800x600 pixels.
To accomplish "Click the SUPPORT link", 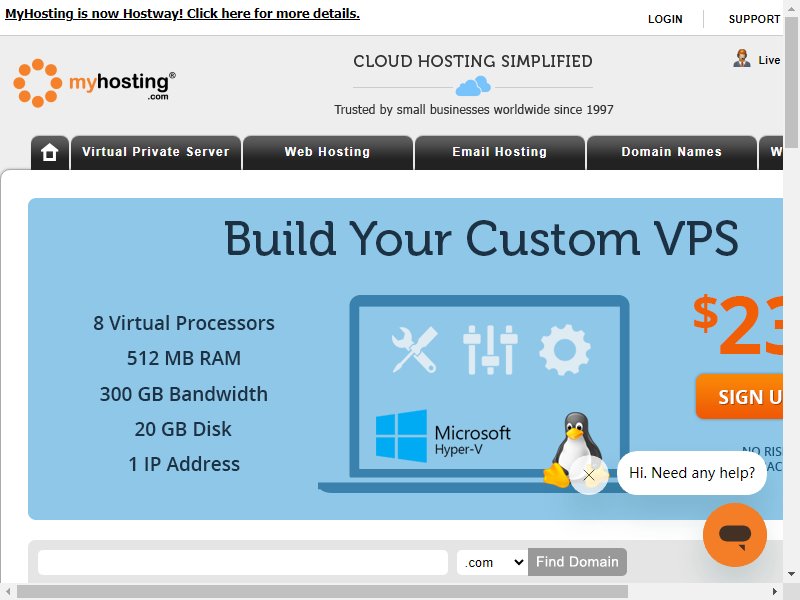I will coord(754,19).
